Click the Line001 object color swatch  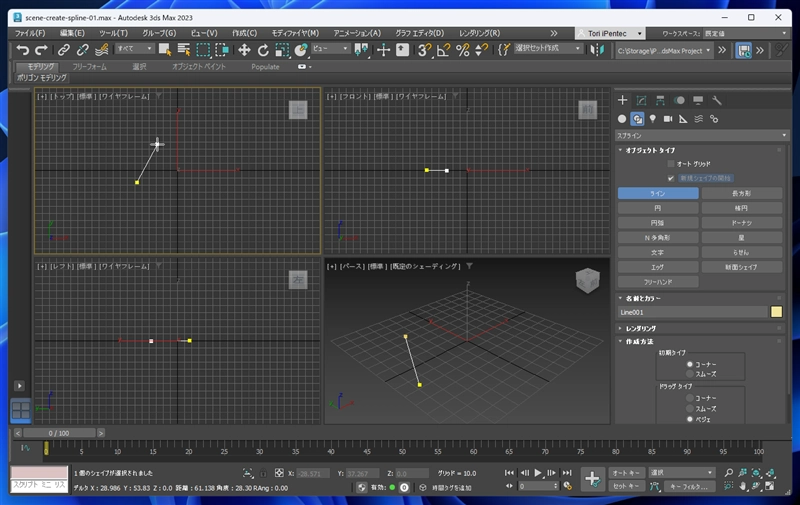tap(776, 312)
